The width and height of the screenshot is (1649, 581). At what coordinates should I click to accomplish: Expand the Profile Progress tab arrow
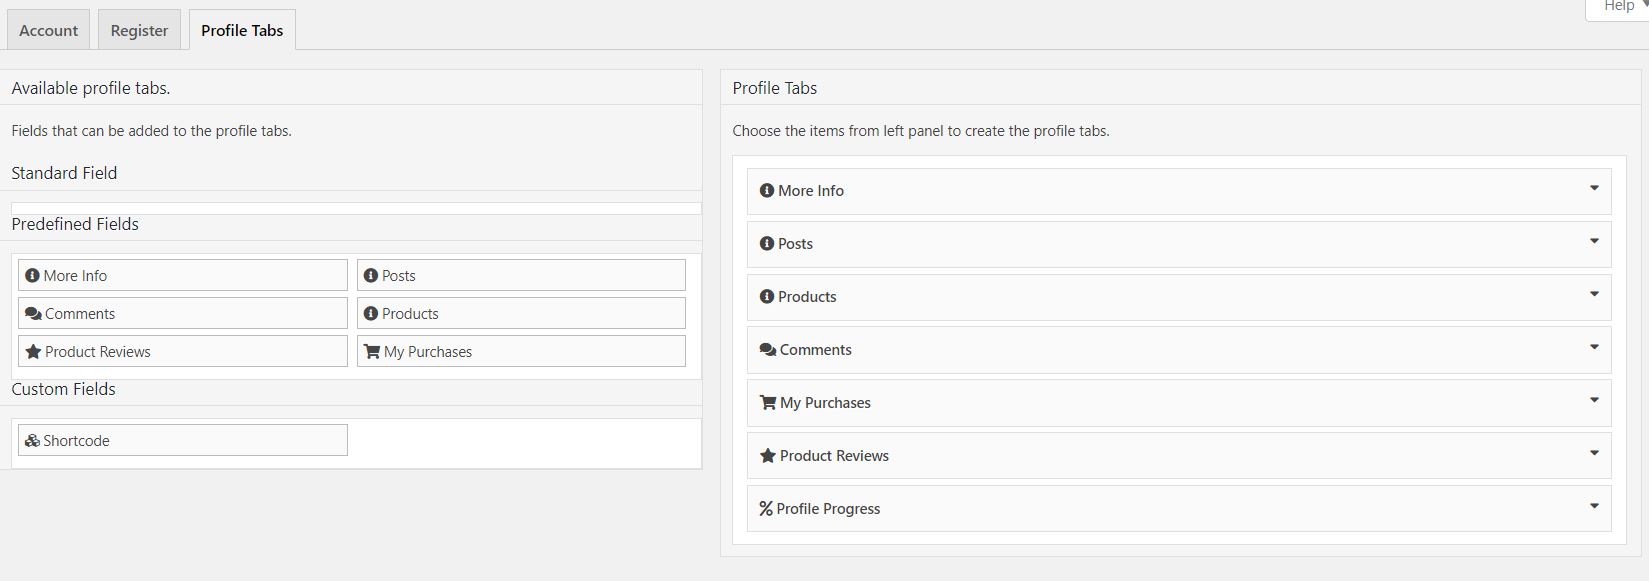[1594, 506]
